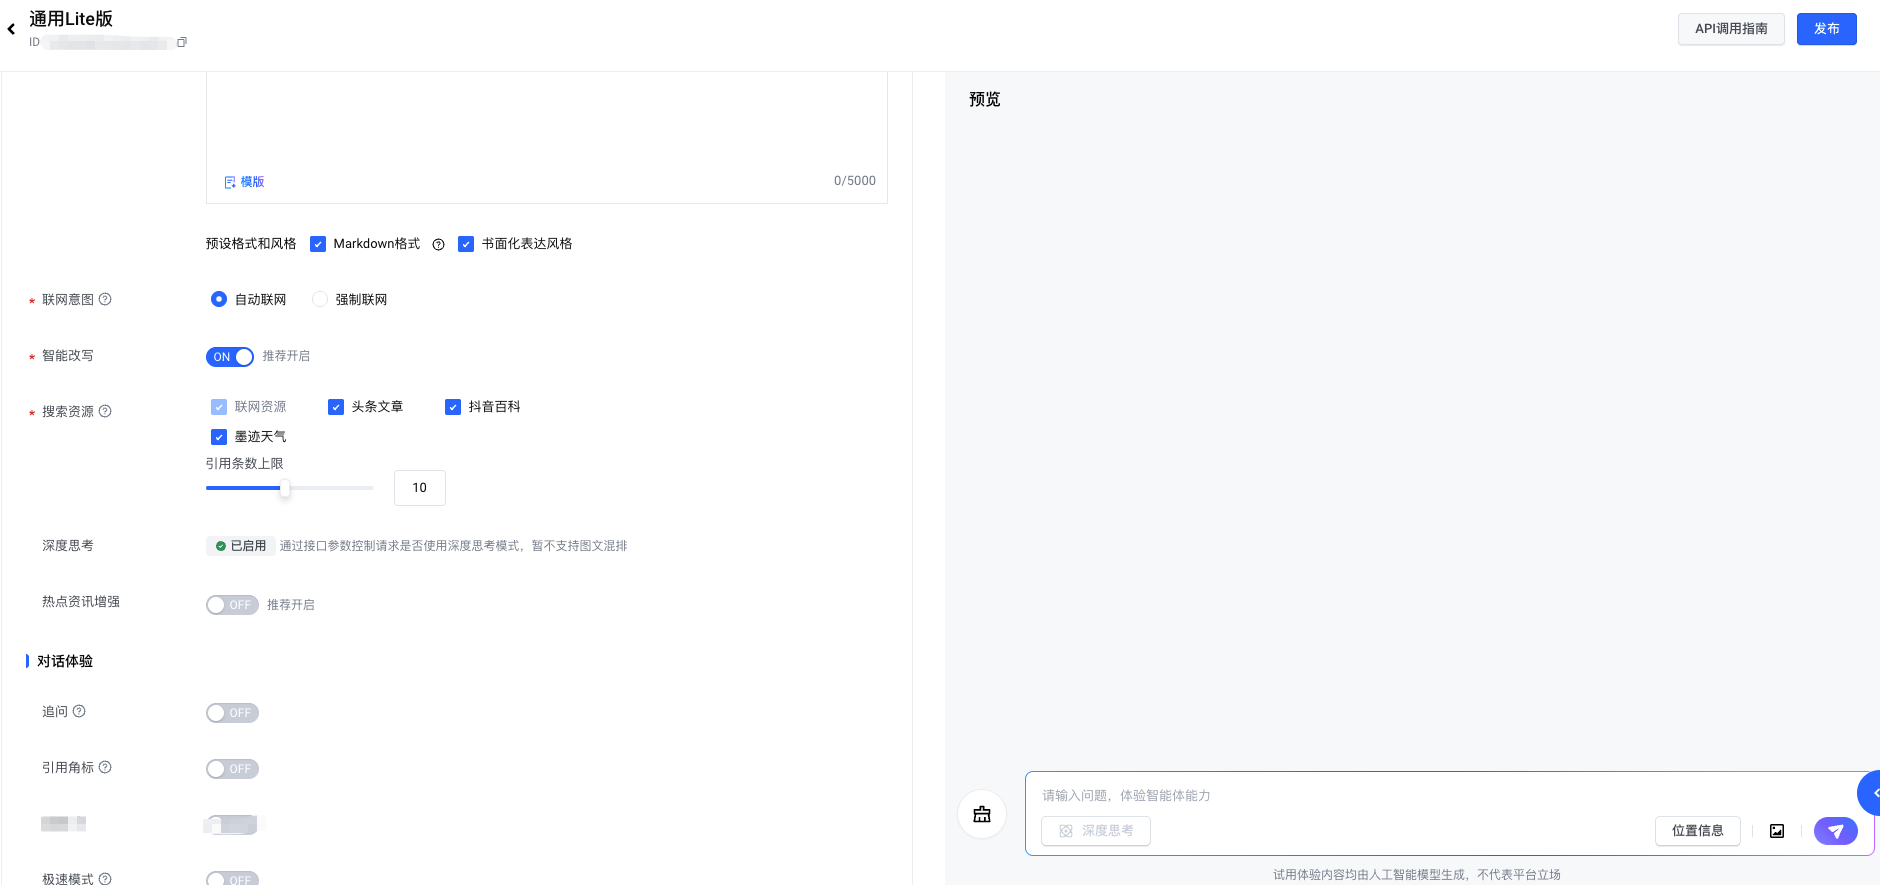The width and height of the screenshot is (1880, 885).
Task: Show help tooltip for 引用角标
Action: tap(105, 767)
